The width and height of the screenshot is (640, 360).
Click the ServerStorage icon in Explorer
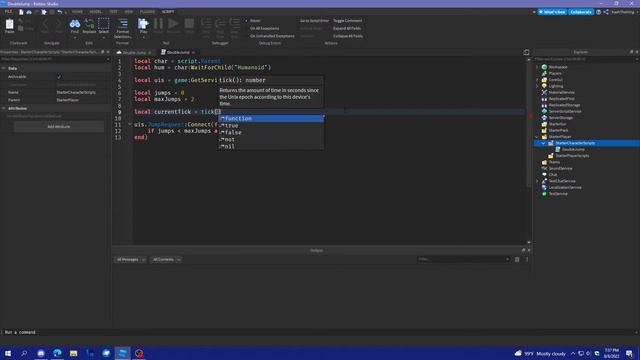click(544, 118)
